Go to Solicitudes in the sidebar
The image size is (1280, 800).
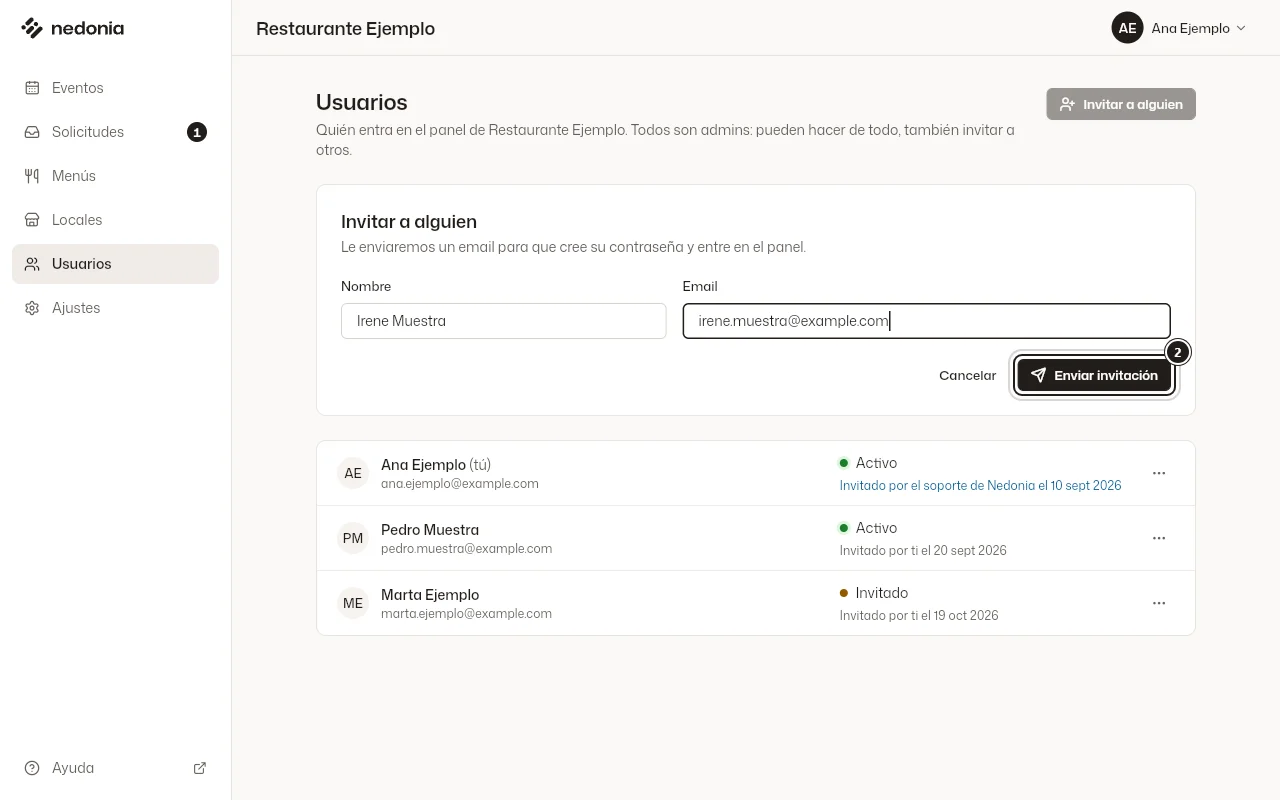pos(115,132)
